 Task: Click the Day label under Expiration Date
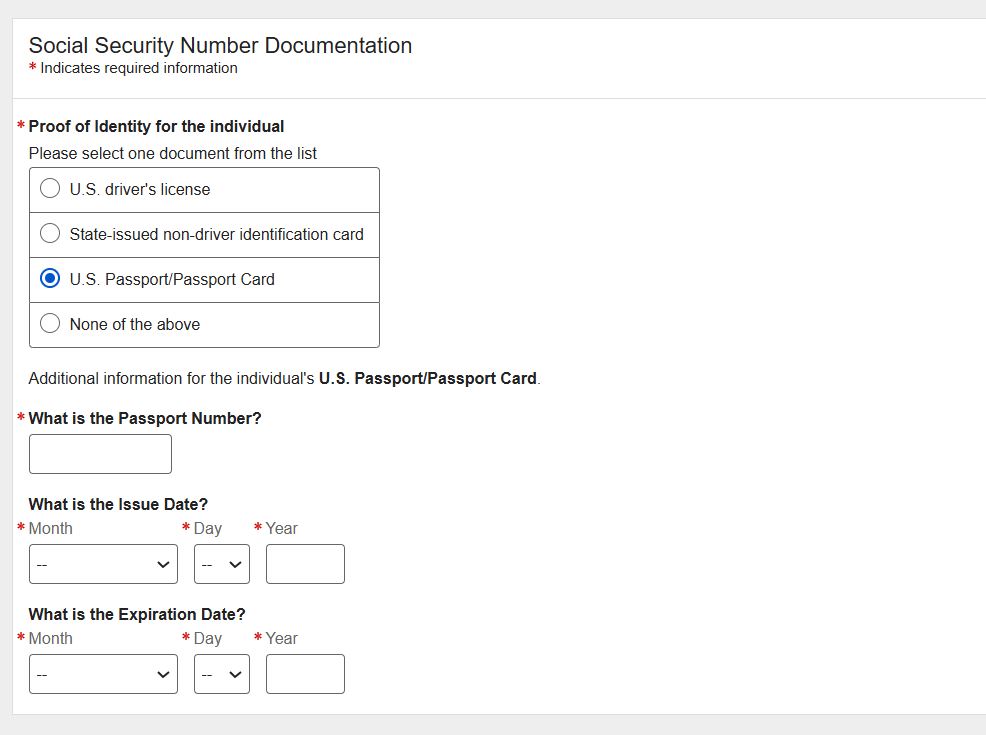[208, 638]
